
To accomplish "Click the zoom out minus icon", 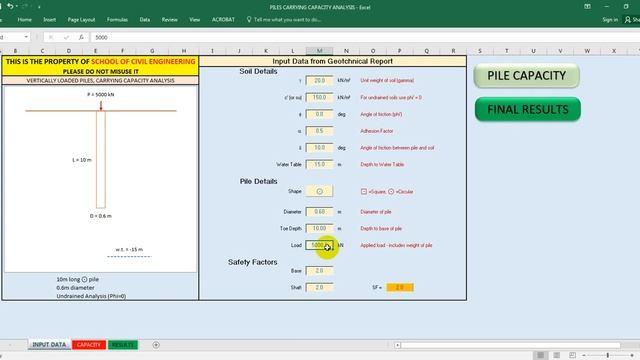I will [584, 356].
